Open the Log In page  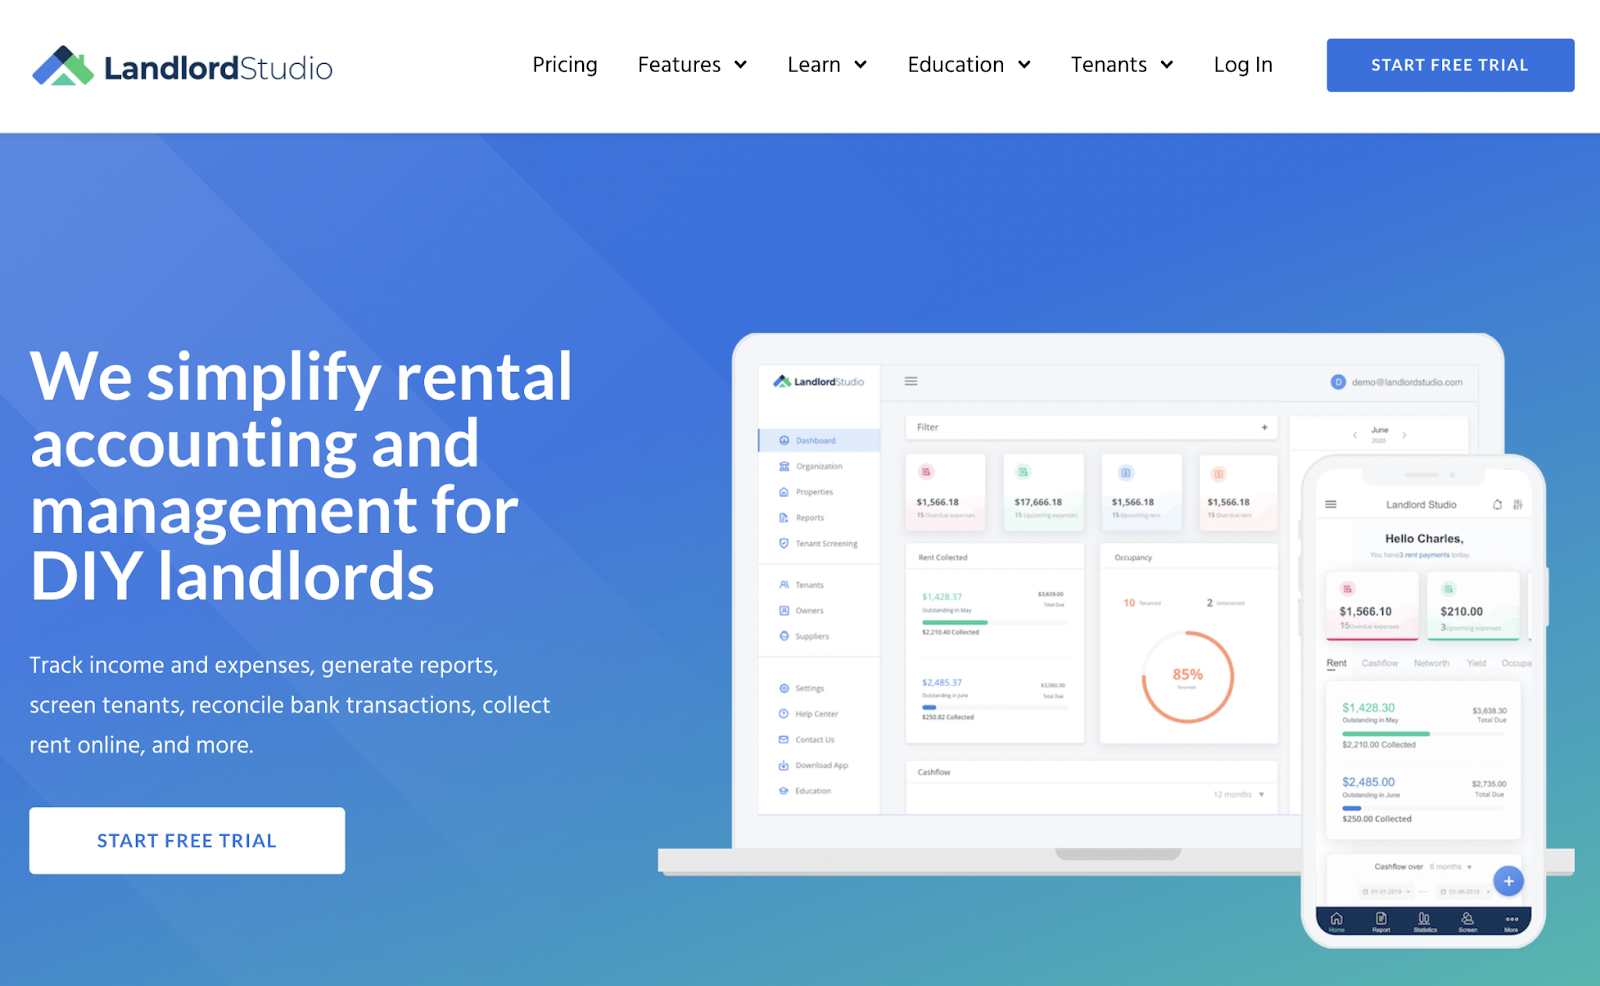click(x=1243, y=65)
